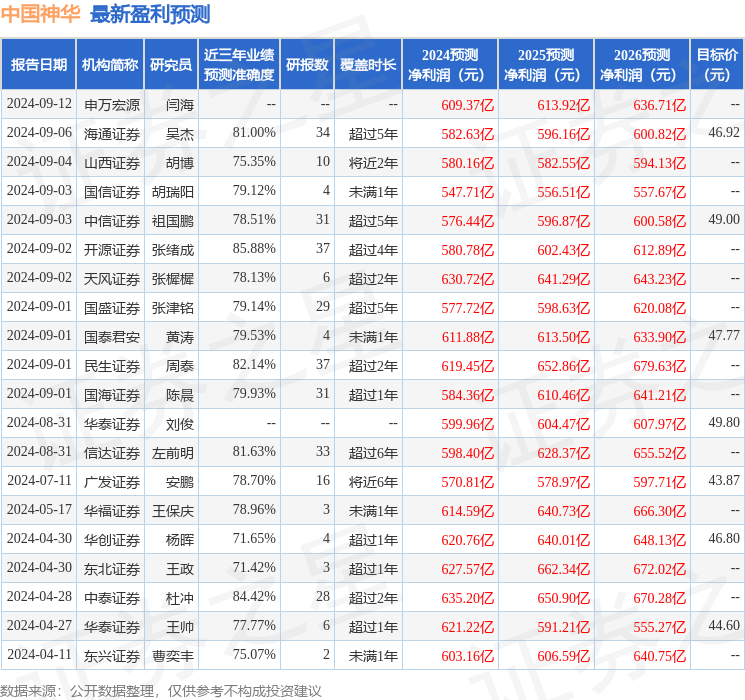Click target price 46.92
The image size is (745, 700).
[x=724, y=133]
